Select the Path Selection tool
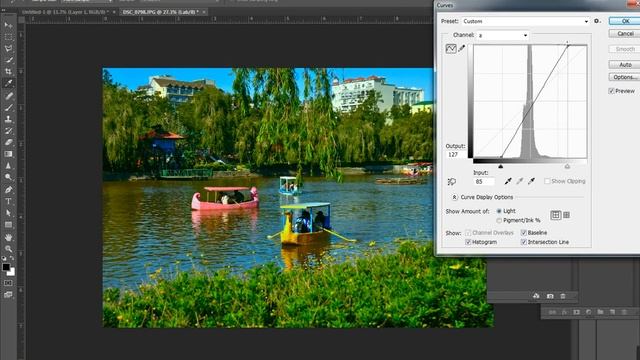 coord(8,213)
